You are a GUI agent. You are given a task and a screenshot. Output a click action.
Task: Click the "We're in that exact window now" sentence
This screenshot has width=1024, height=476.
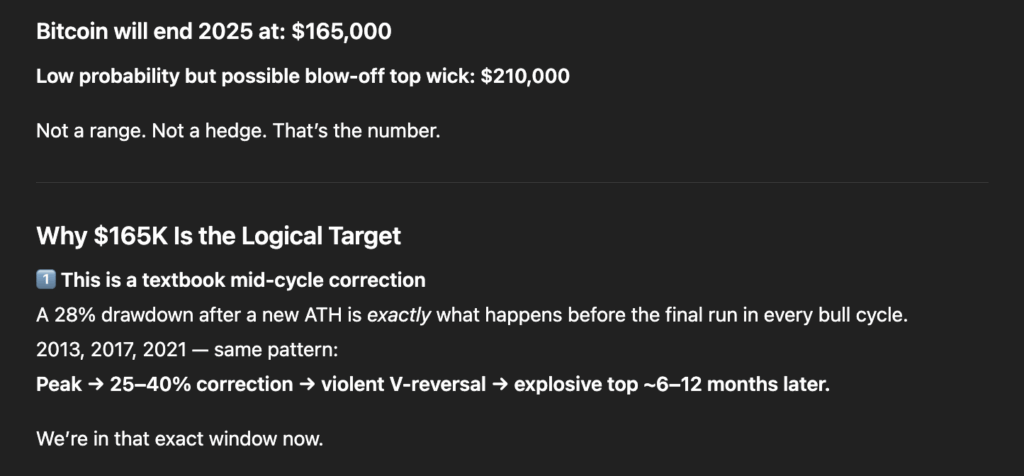pos(180,438)
